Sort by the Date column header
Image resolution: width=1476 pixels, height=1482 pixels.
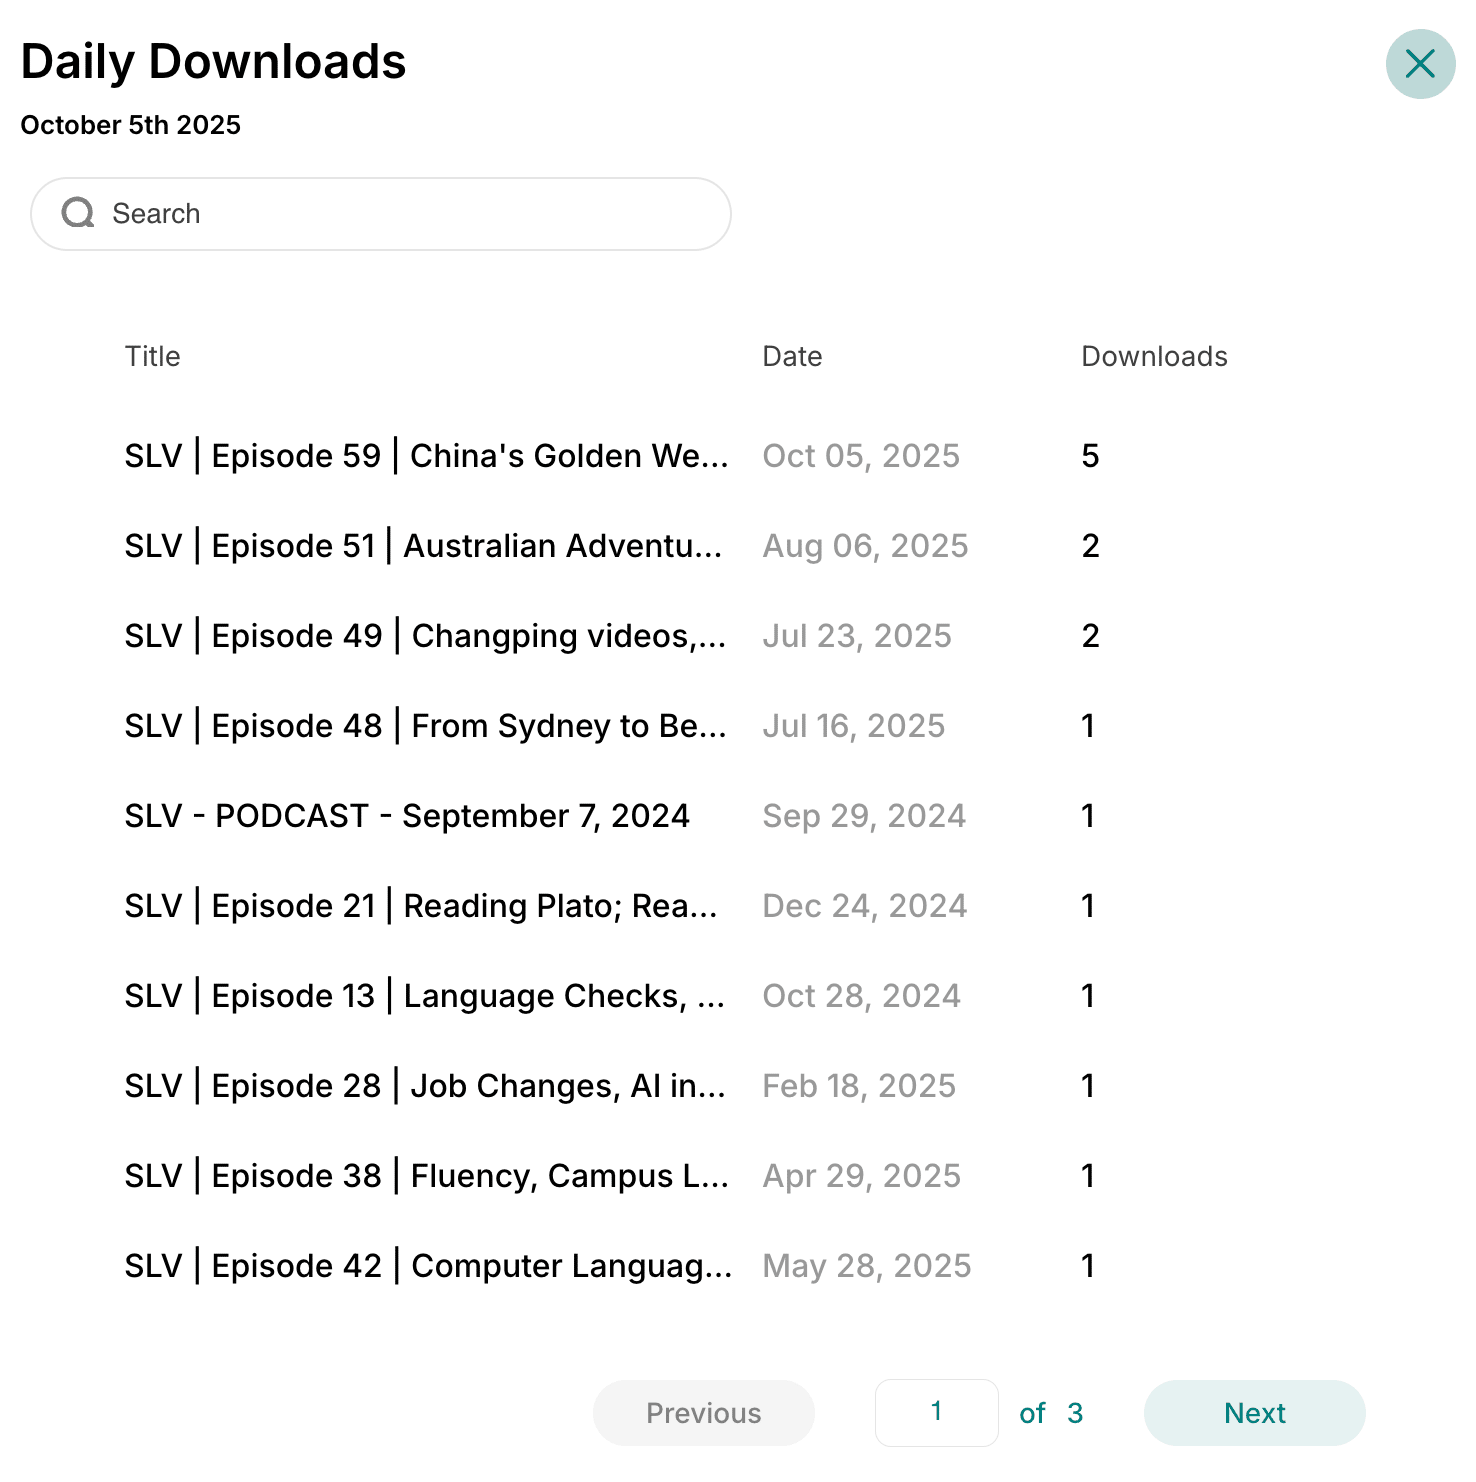(791, 357)
